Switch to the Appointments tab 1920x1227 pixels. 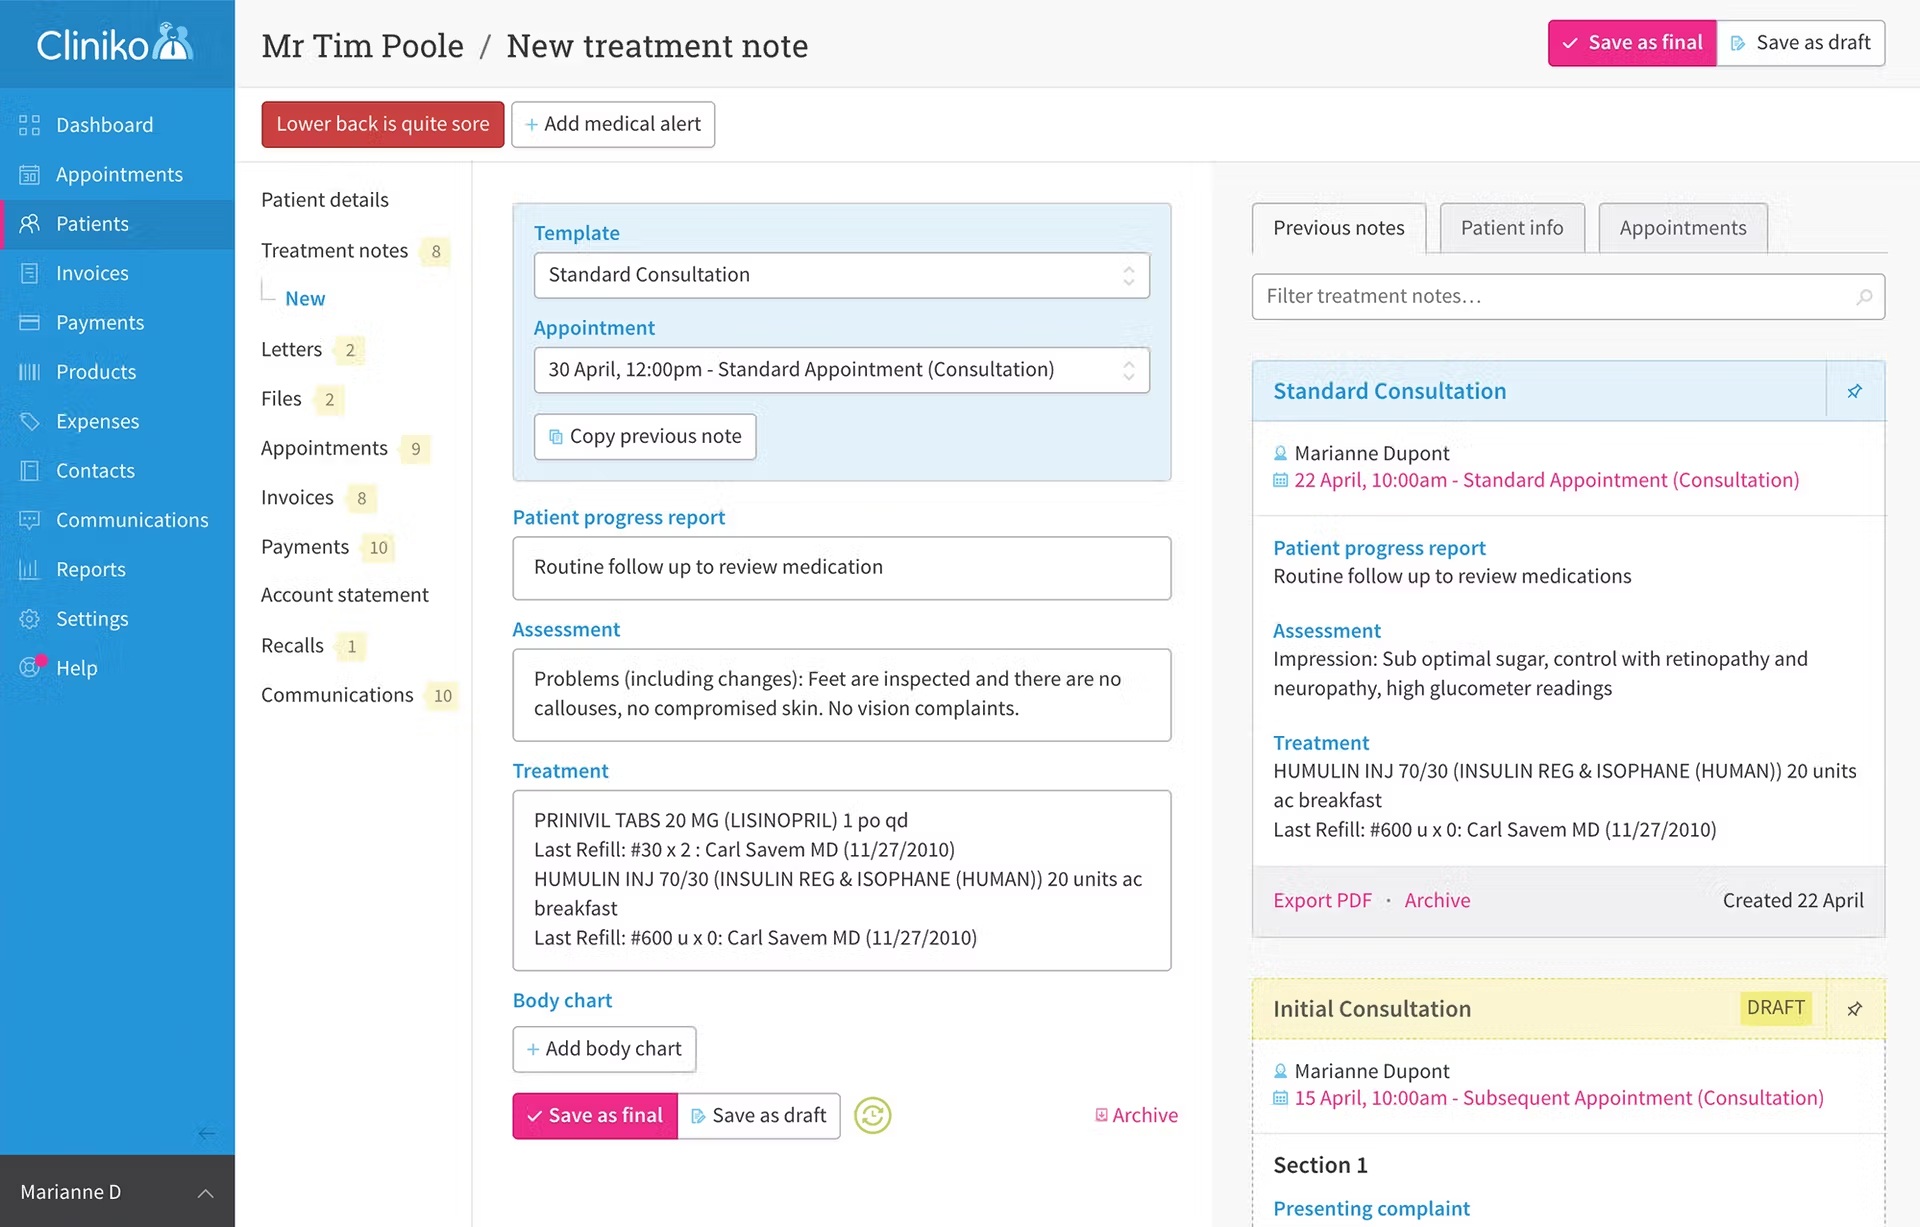click(1682, 228)
